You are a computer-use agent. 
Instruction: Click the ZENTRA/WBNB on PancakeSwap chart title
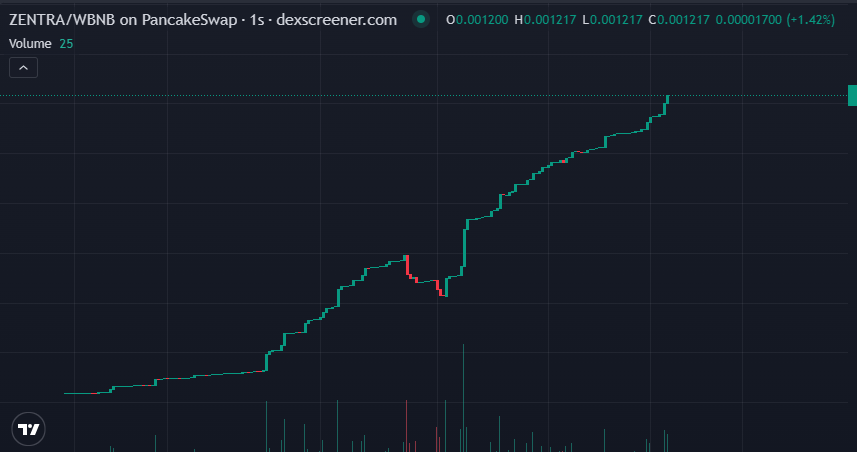203,20
